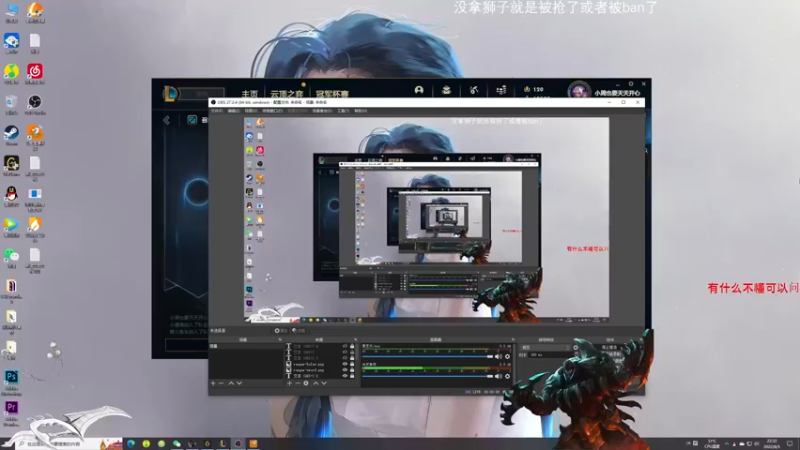
Task: Click the OBS source Properties button
Action: (281, 331)
